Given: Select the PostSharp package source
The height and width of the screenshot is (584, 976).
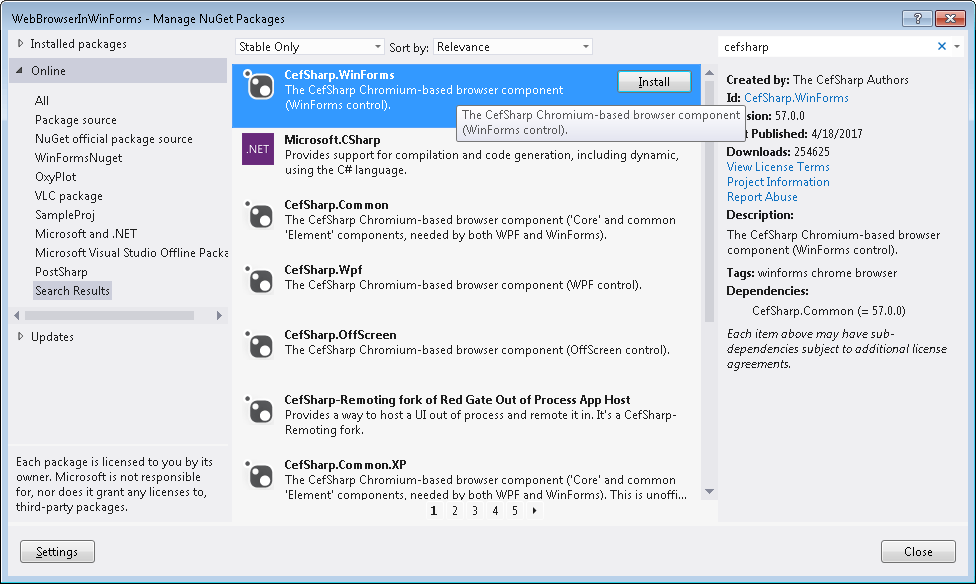Looking at the screenshot, I should [x=61, y=272].
